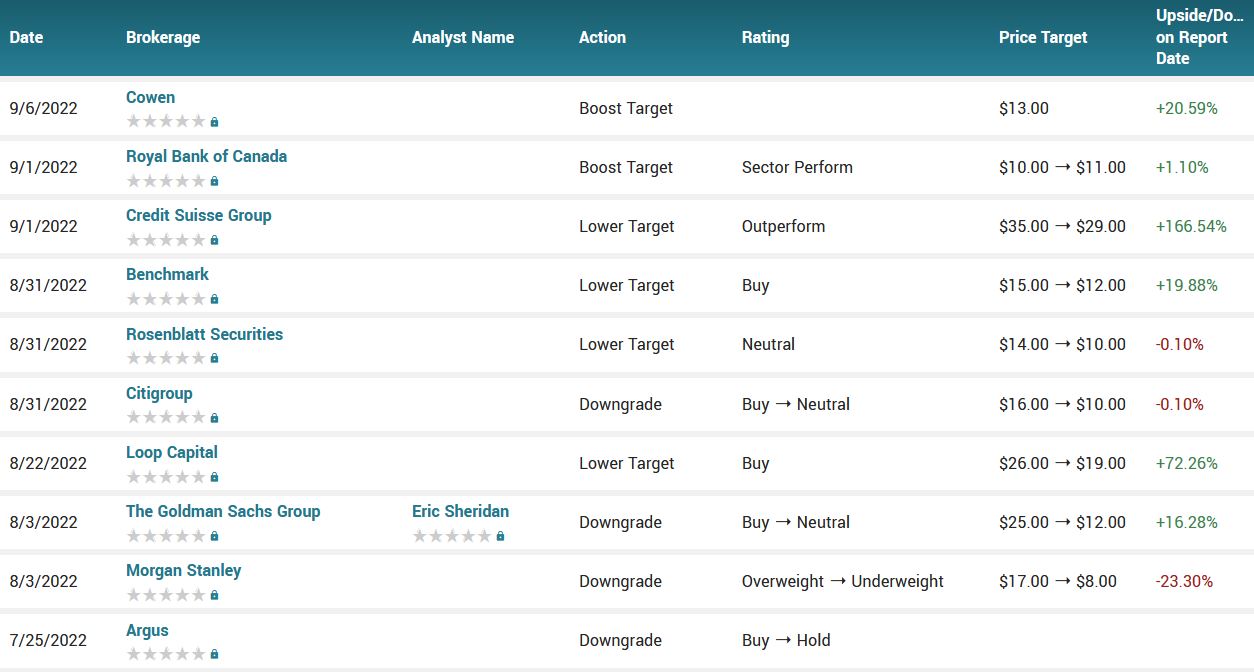
Task: Click the +72.26% upside value
Action: pyautogui.click(x=1187, y=463)
